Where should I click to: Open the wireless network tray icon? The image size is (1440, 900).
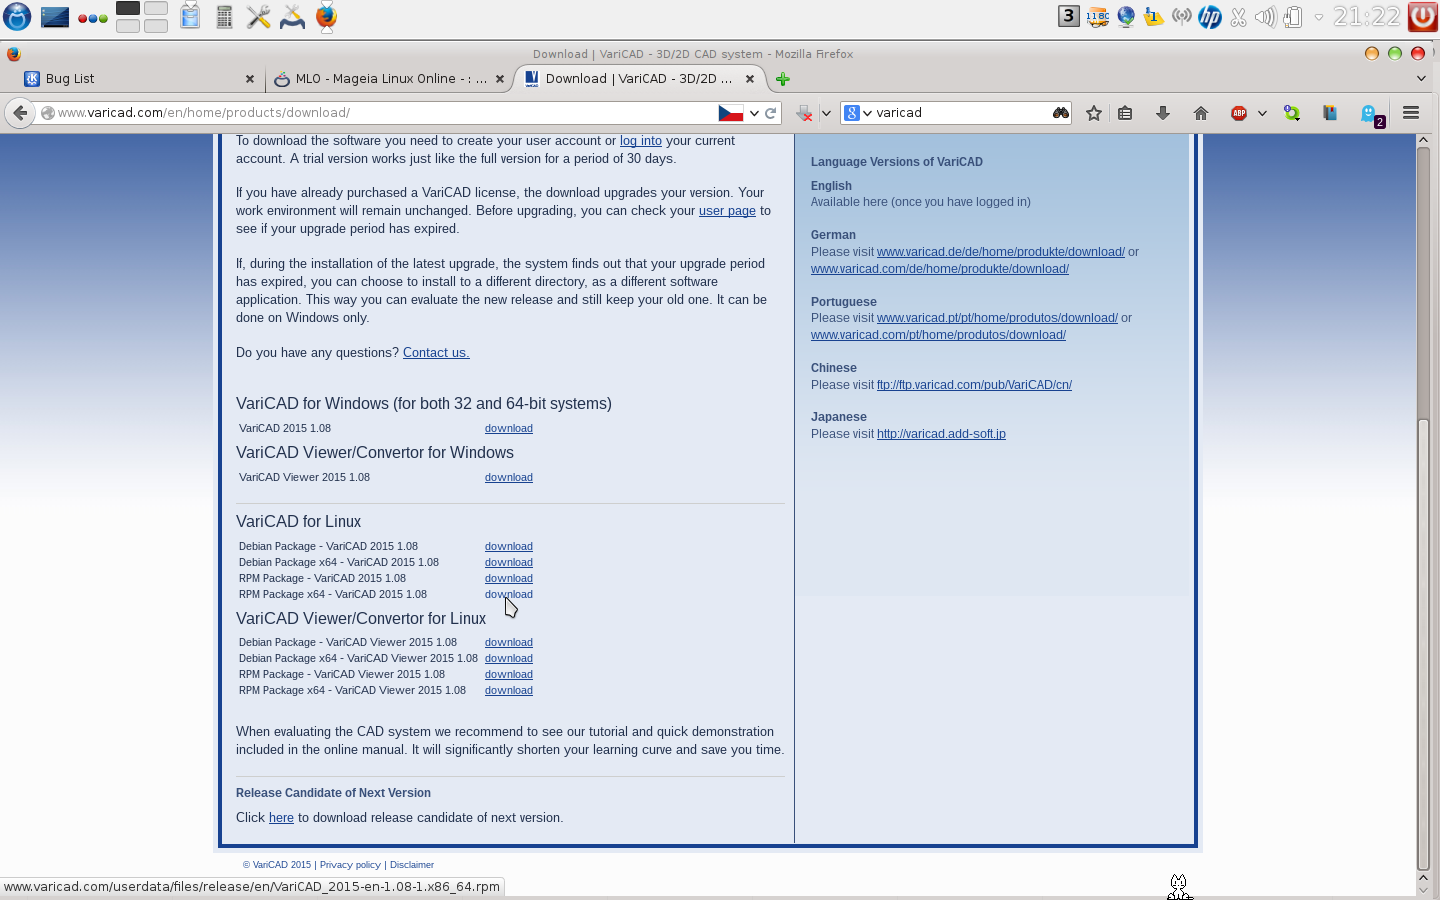[x=1181, y=17]
